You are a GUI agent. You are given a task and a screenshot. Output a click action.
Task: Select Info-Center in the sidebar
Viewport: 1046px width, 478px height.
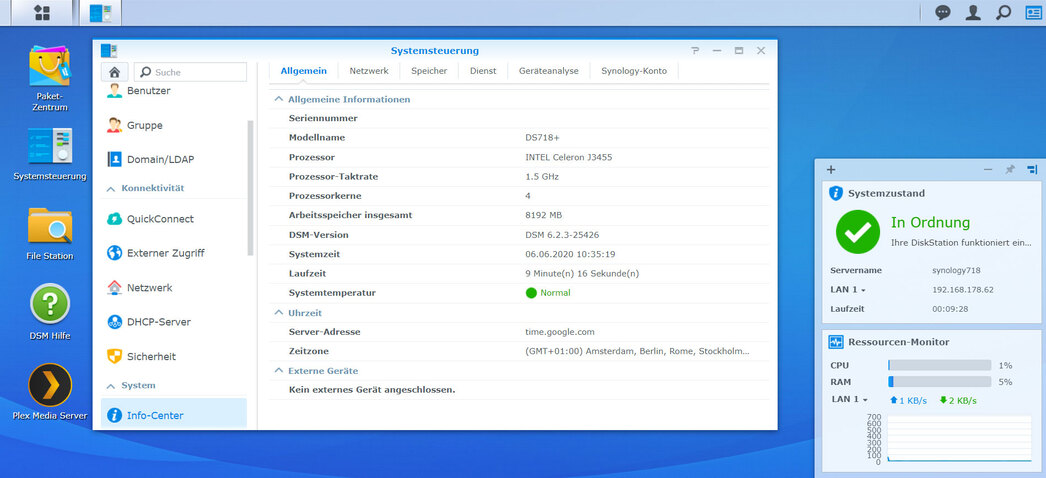[x=173, y=415]
